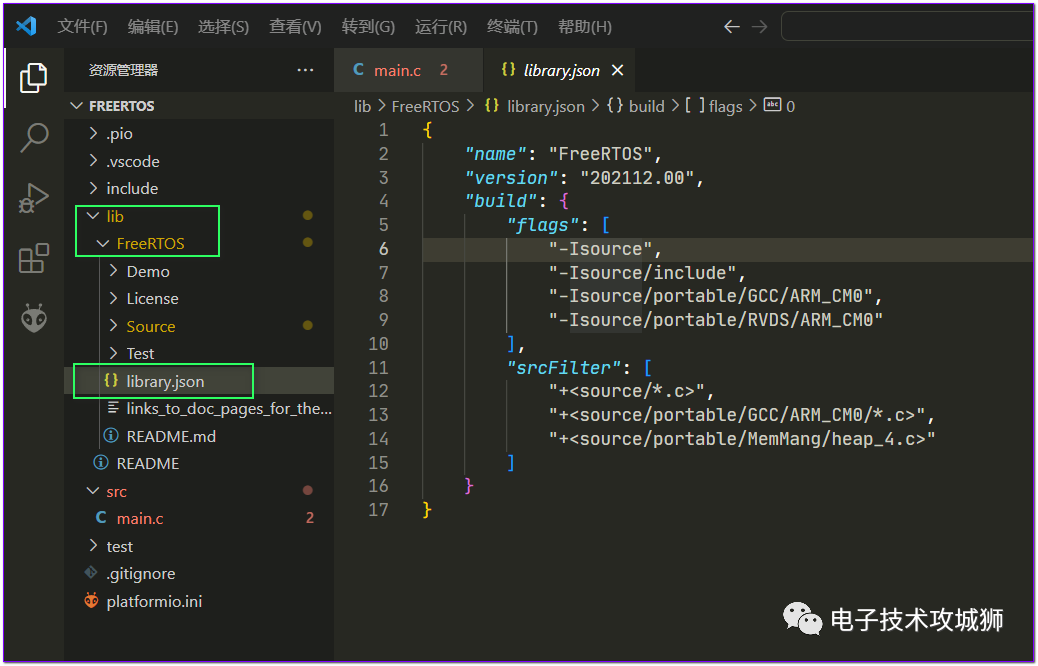Open the Explorer view in activity bar
The width and height of the screenshot is (1038, 666).
[33, 78]
